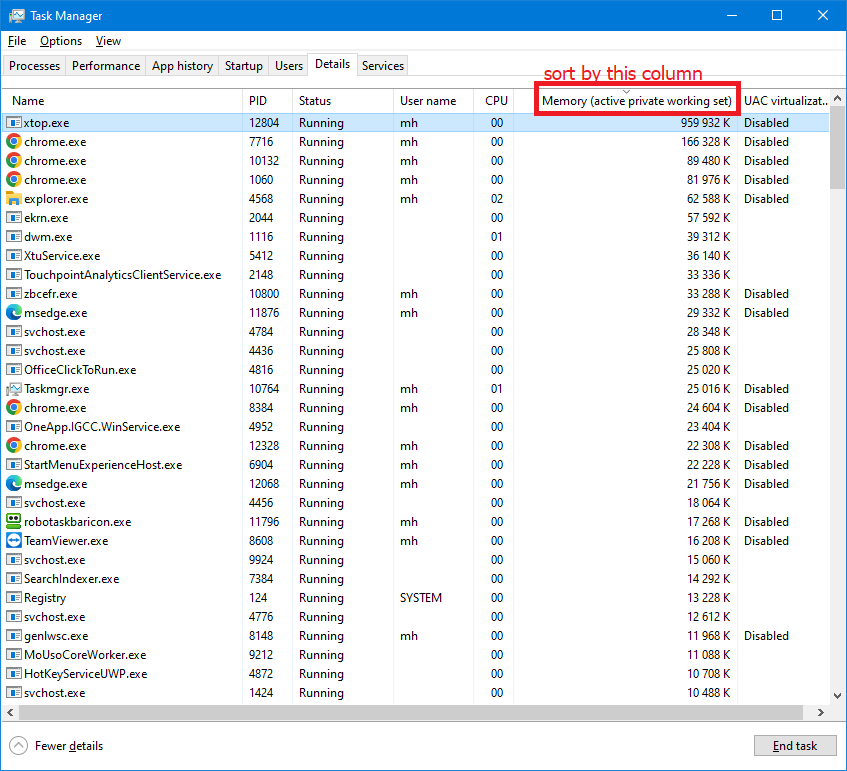Open the Options menu
Image resolution: width=847 pixels, height=771 pixels.
click(x=60, y=41)
